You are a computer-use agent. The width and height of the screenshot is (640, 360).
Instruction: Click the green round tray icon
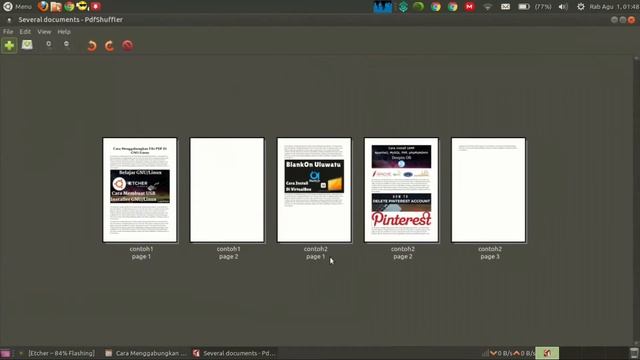pyautogui.click(x=418, y=7)
